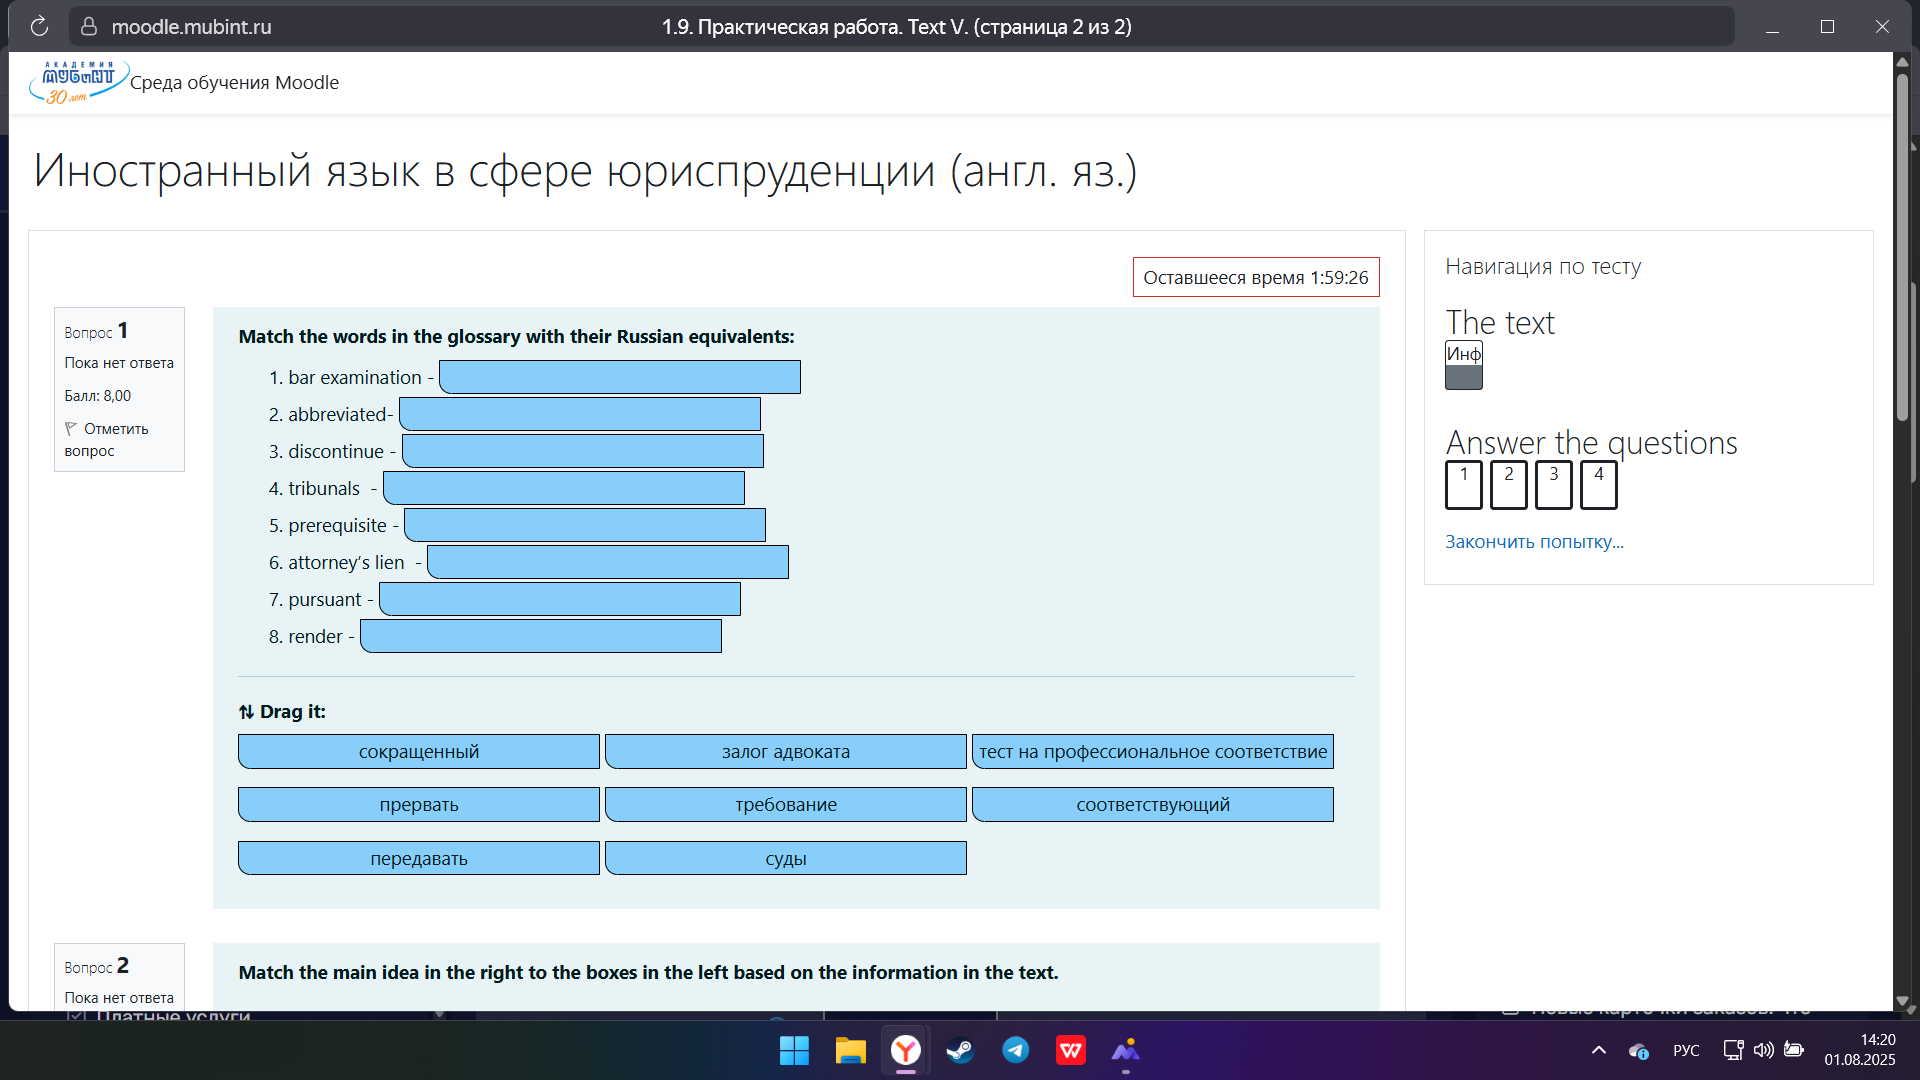Open Steam from taskbar
1920x1080 pixels.
[x=960, y=1051]
